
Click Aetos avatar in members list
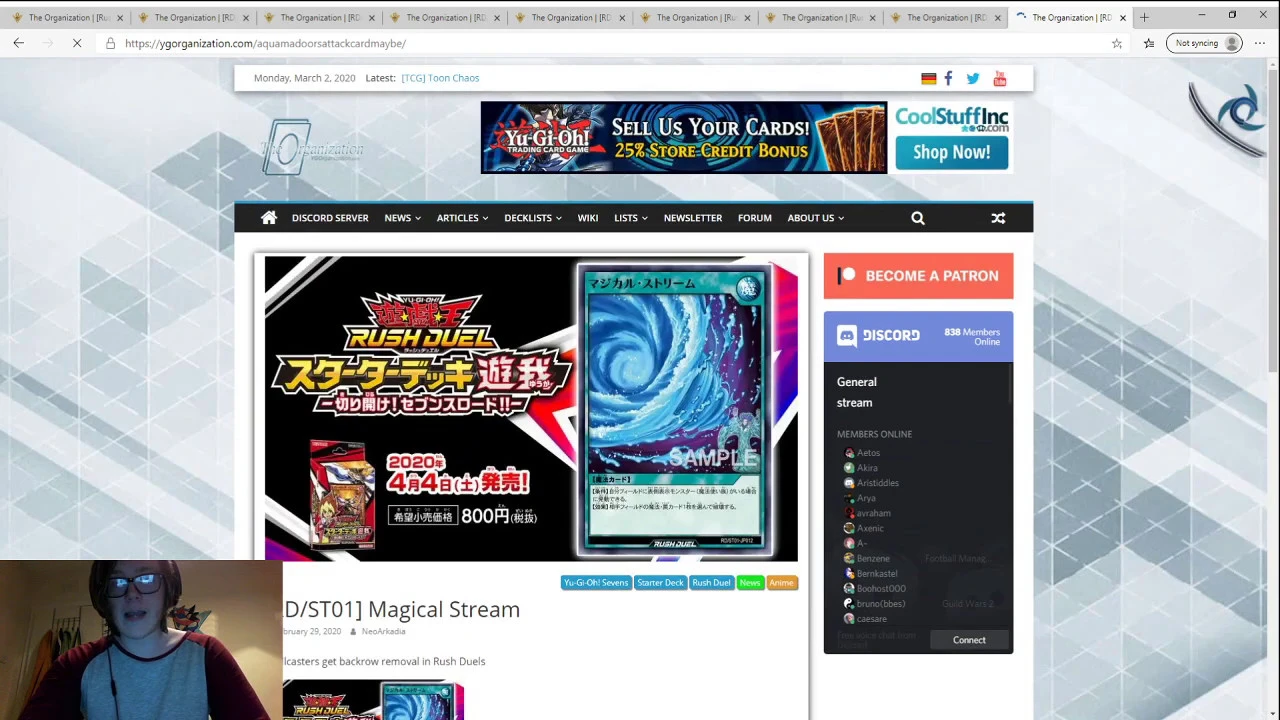849,453
